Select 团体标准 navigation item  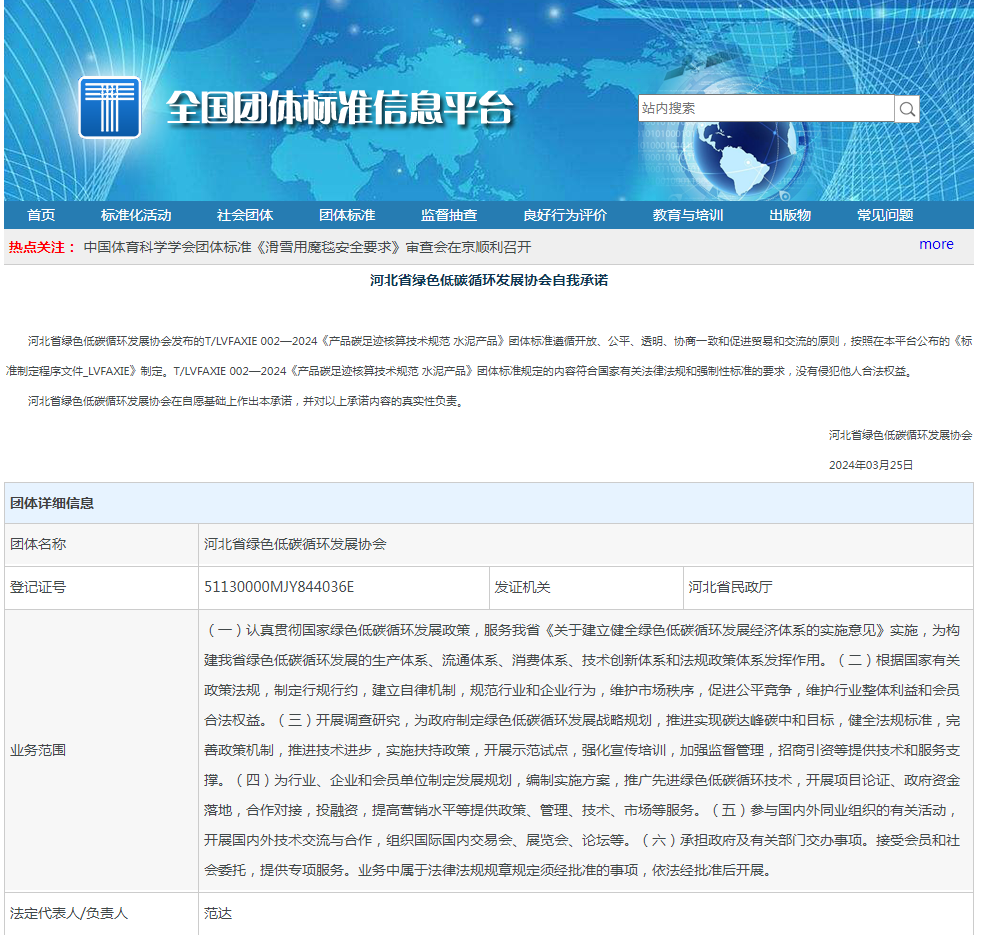click(347, 215)
